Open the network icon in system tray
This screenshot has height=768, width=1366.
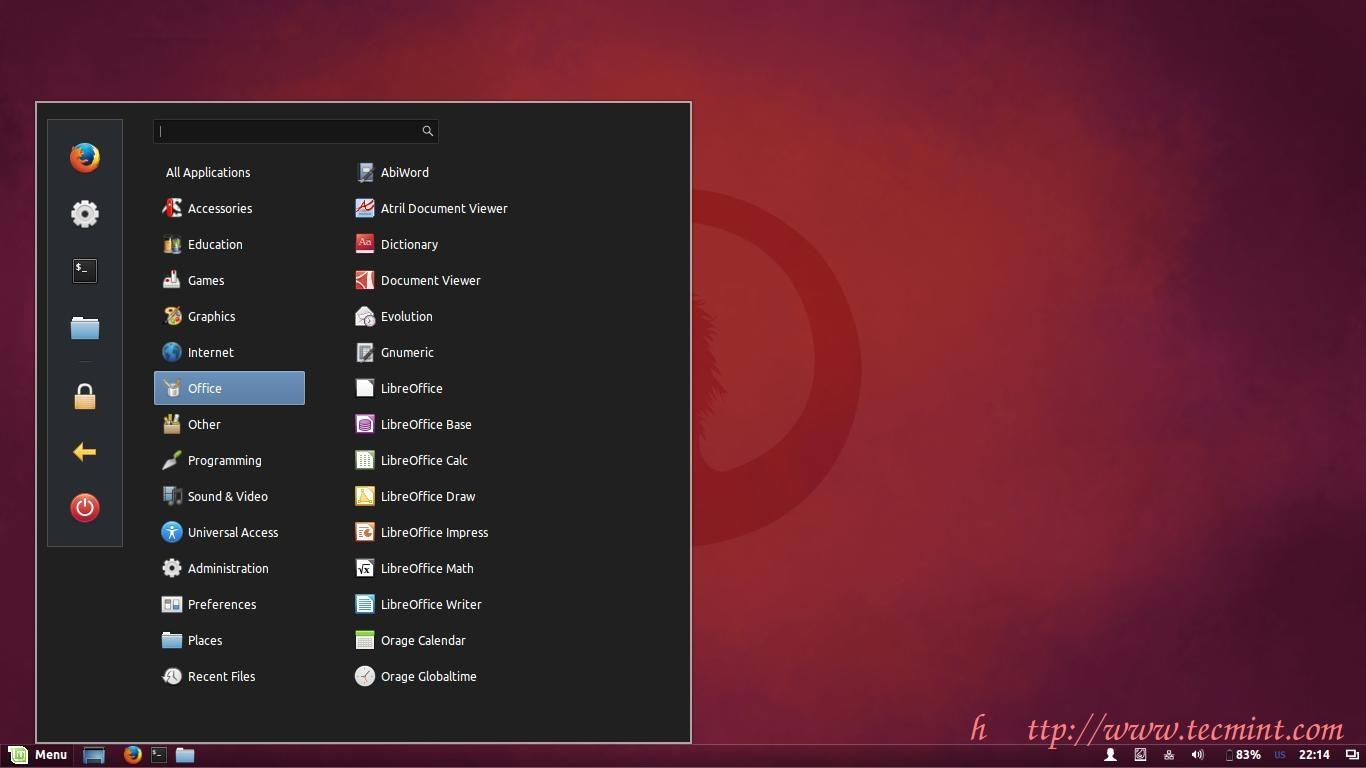coord(1168,755)
